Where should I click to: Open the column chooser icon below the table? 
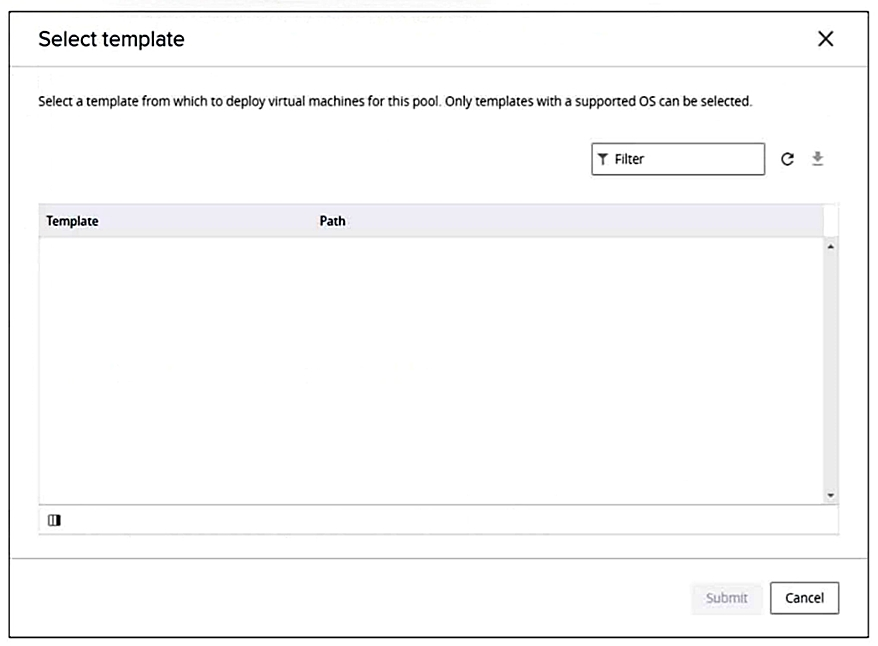coord(54,521)
